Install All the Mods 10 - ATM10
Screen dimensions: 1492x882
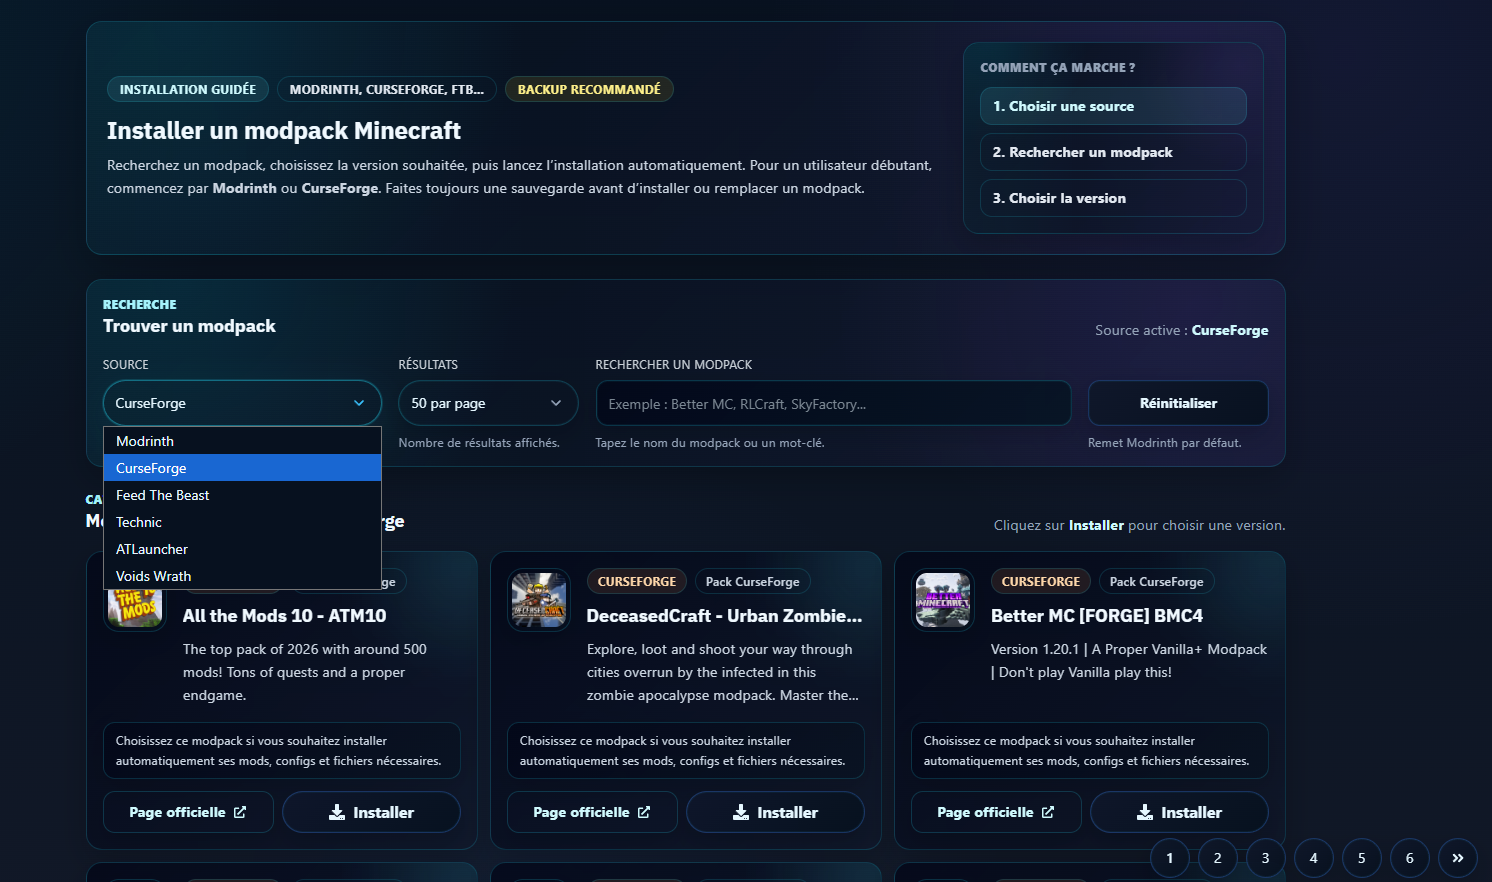coord(371,812)
